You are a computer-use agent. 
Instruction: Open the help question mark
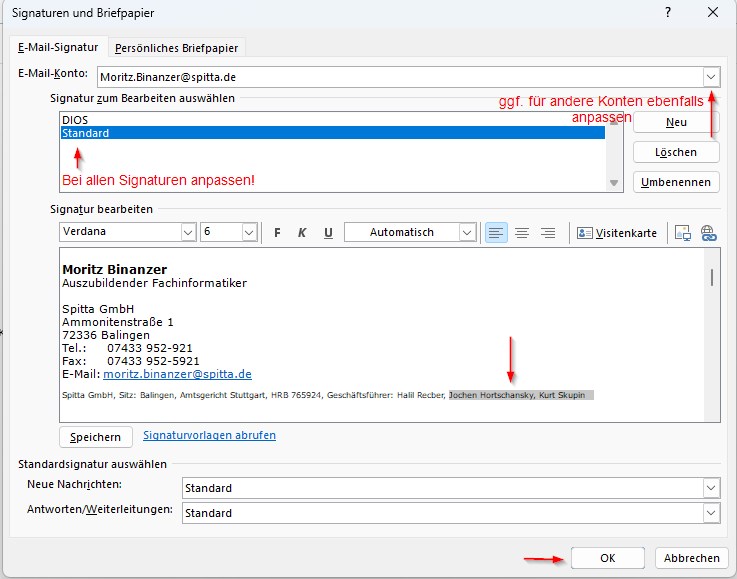point(666,13)
